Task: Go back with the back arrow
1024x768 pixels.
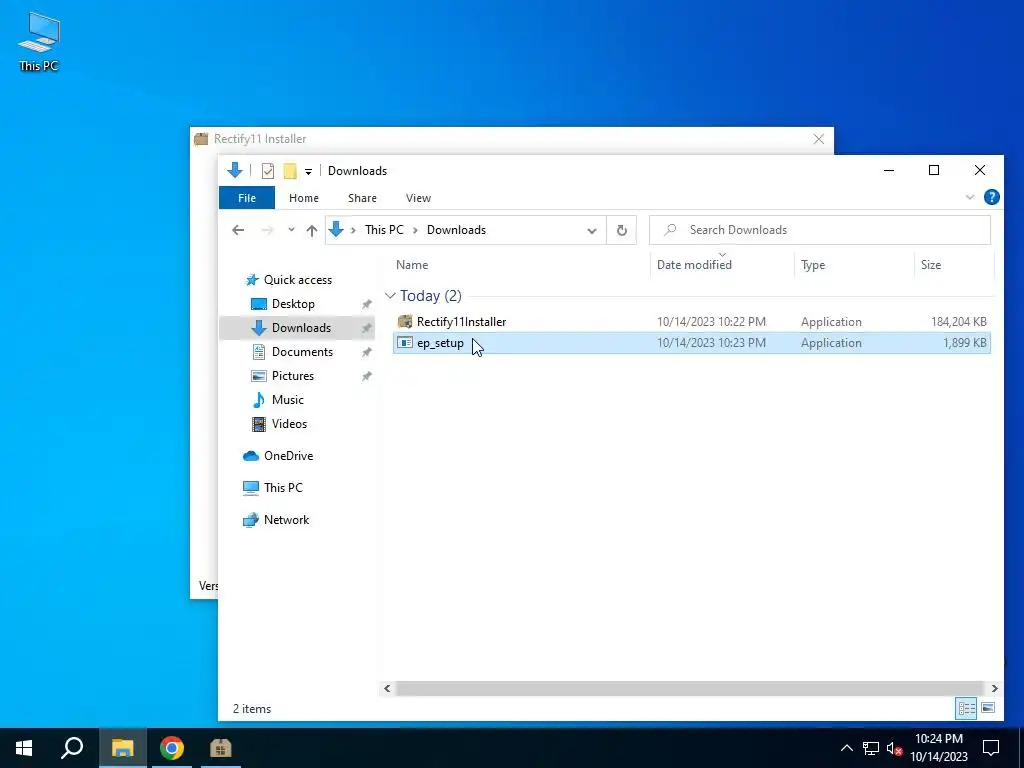Action: click(x=238, y=230)
